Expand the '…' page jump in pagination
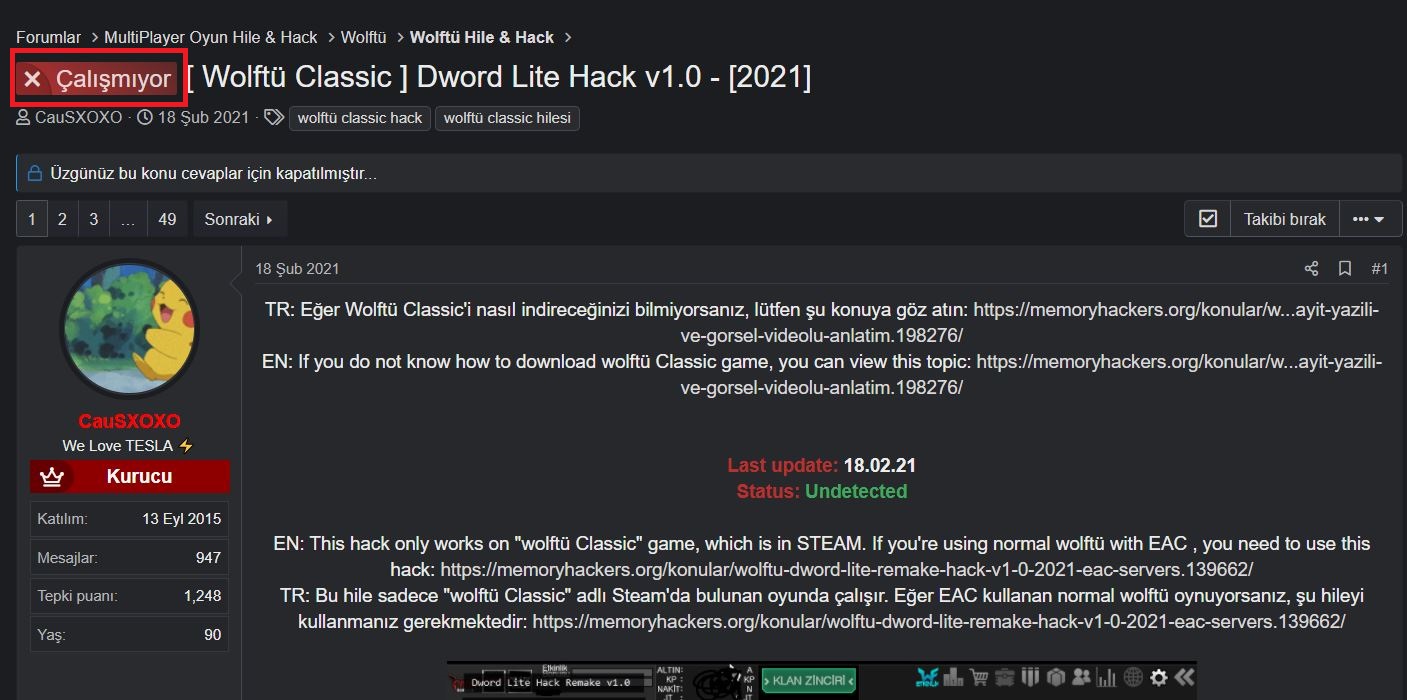 (x=128, y=219)
